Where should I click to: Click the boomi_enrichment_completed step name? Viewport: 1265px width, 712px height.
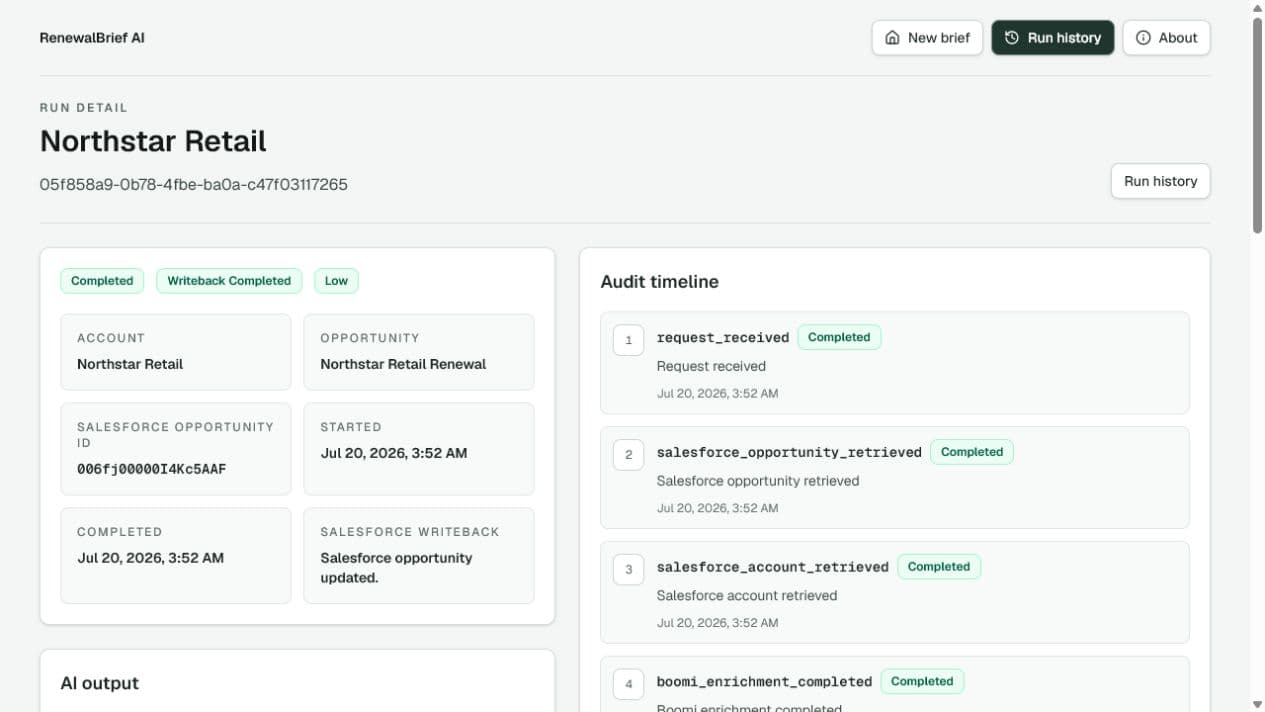(764, 681)
